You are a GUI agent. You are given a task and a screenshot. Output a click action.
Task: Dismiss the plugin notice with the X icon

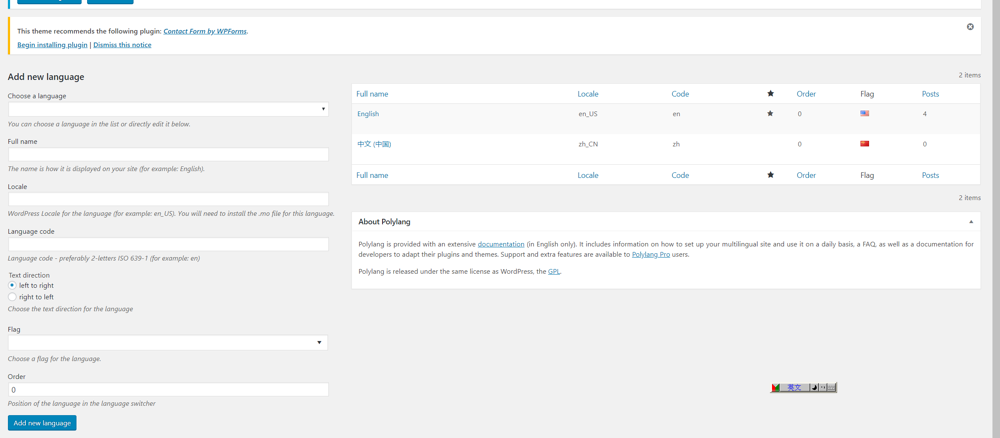970,27
